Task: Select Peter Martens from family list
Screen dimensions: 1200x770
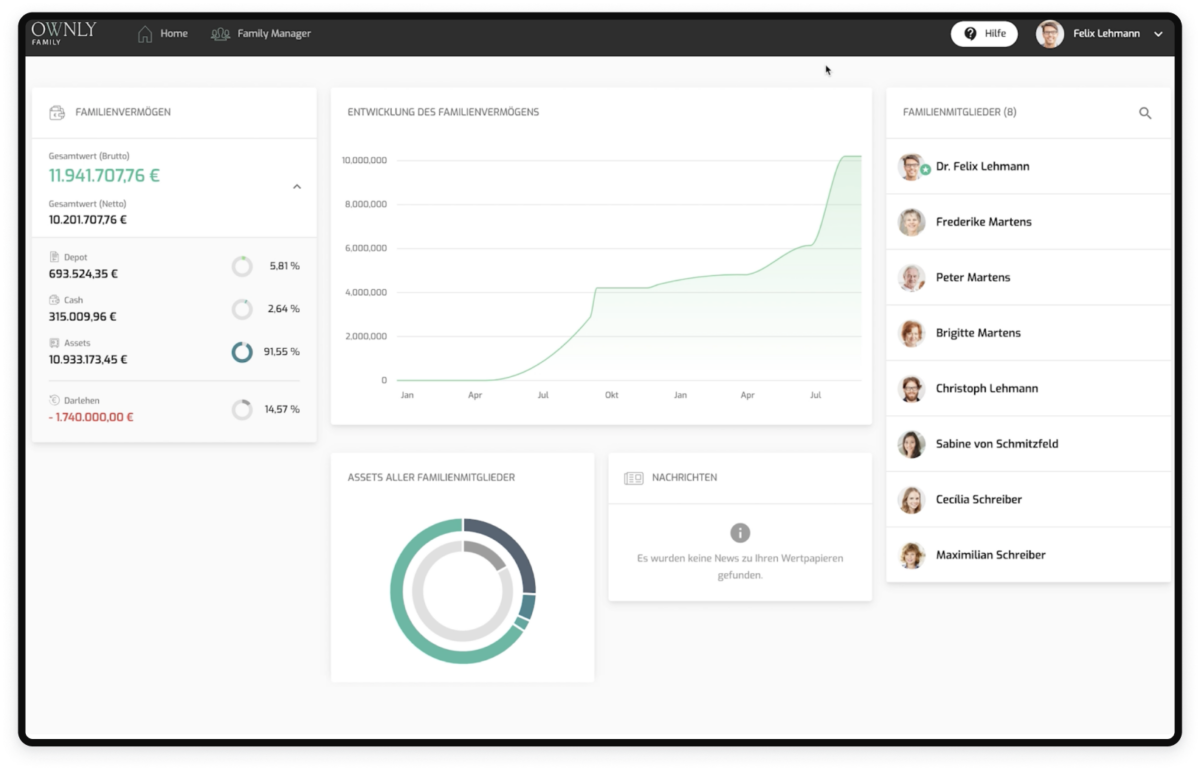Action: pyautogui.click(x=1029, y=277)
